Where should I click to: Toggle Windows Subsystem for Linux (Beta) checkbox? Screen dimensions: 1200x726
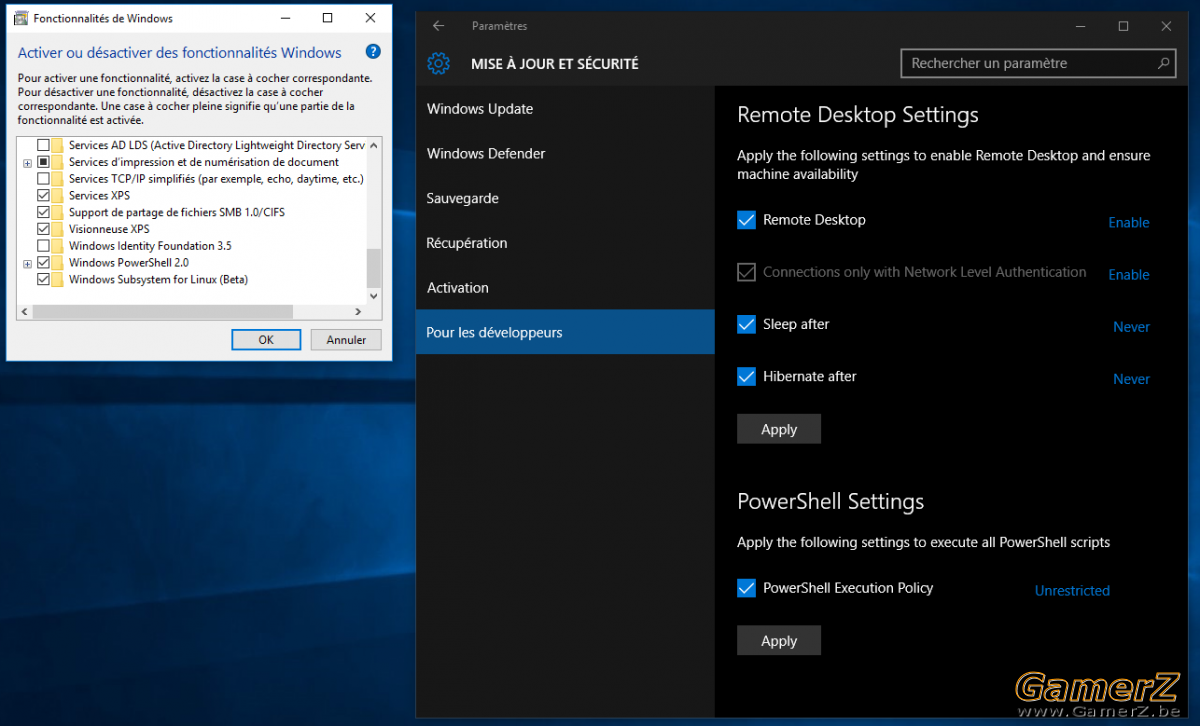[x=43, y=280]
